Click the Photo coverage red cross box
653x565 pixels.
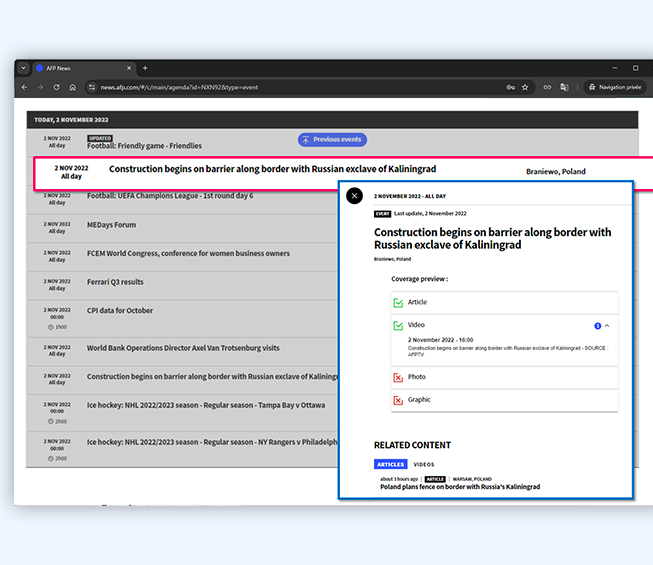pyautogui.click(x=397, y=377)
